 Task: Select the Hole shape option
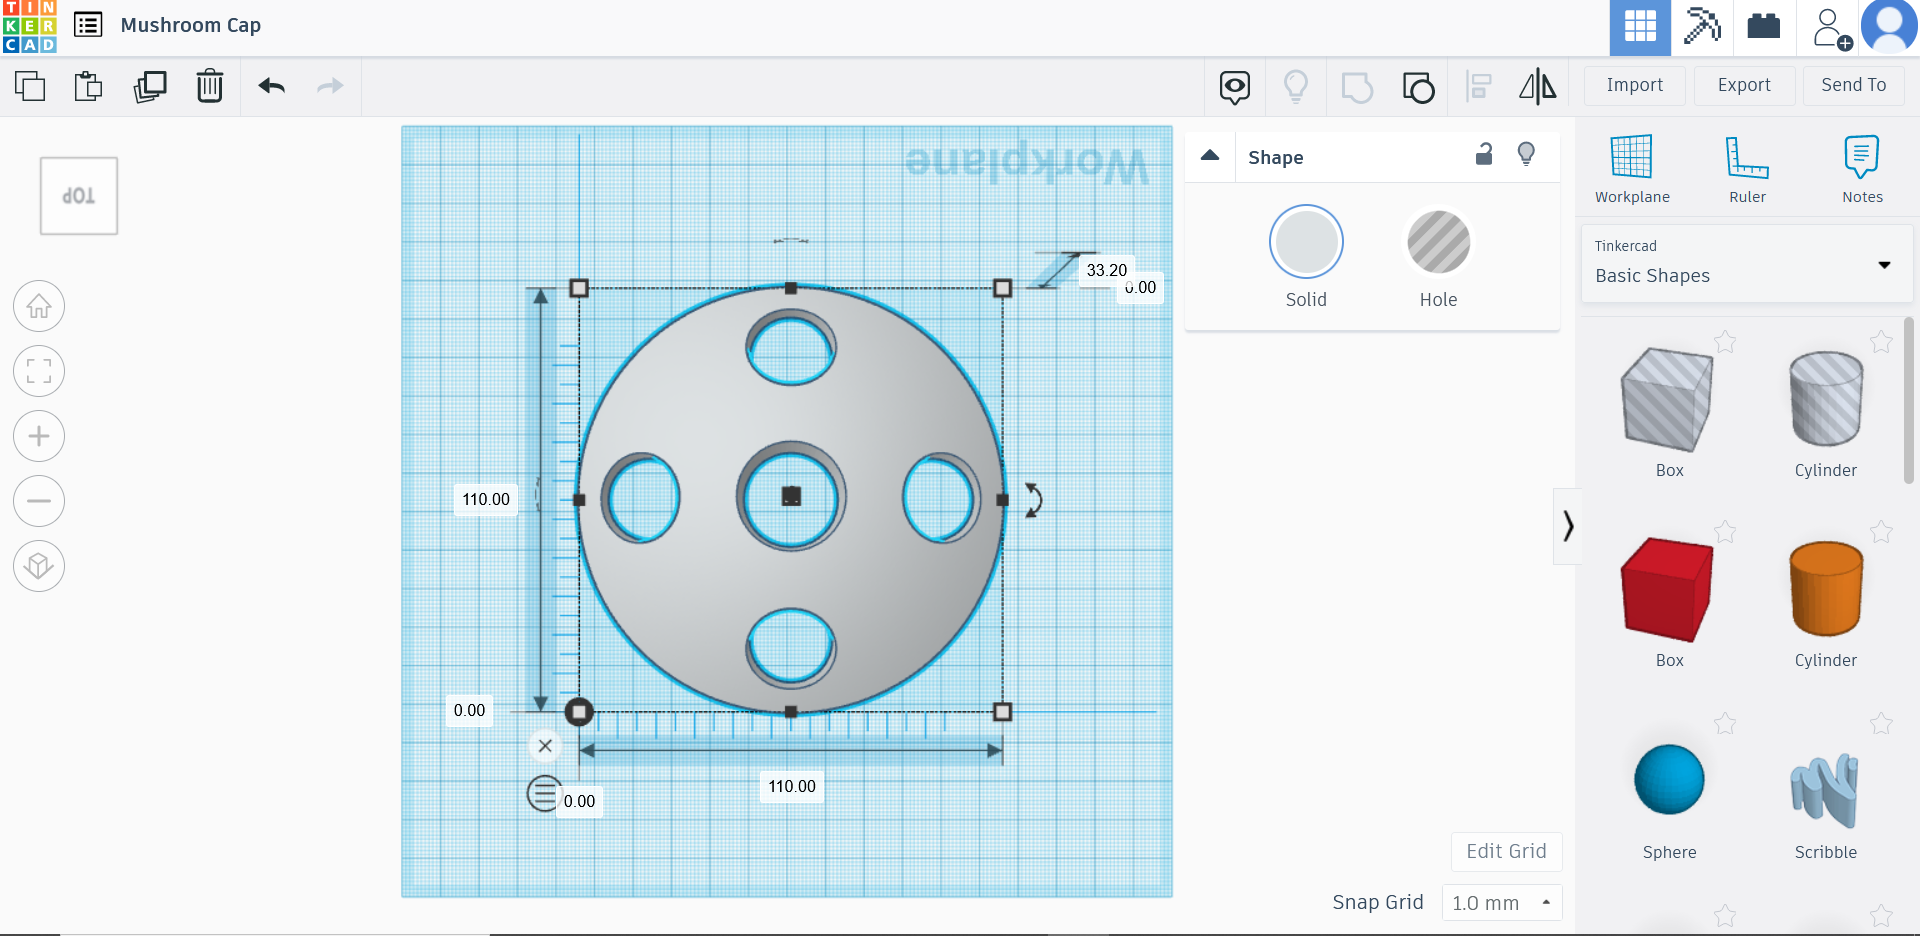click(x=1438, y=242)
